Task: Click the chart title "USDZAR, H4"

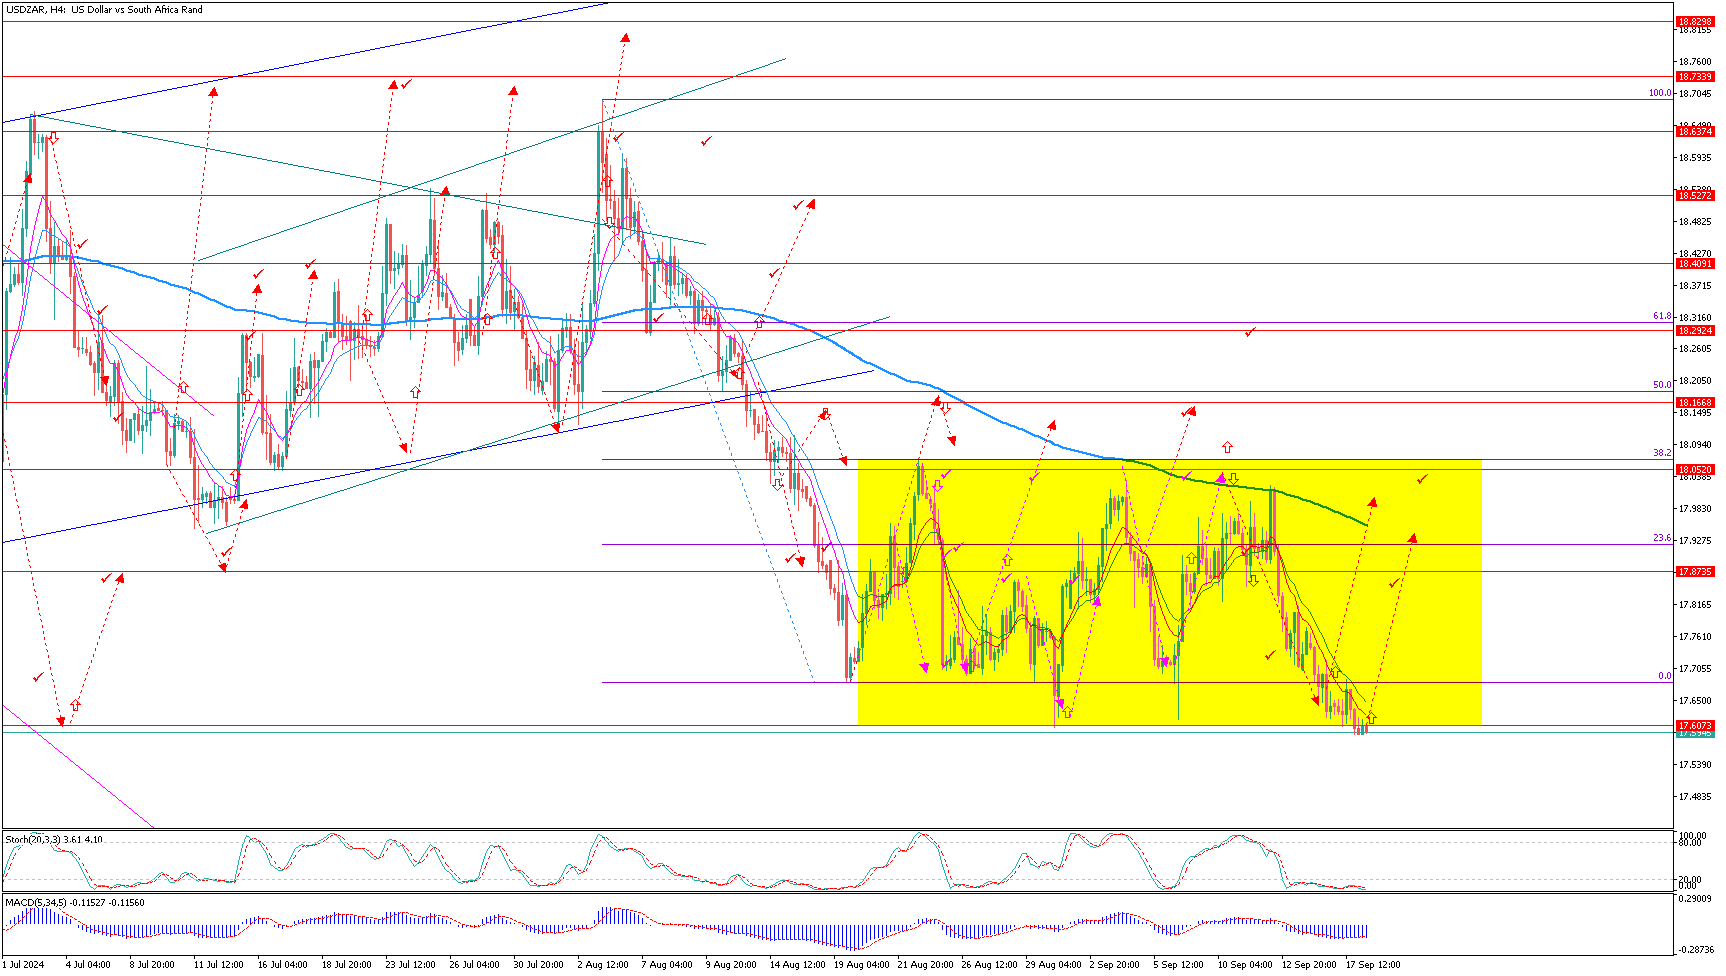Action: [35, 9]
